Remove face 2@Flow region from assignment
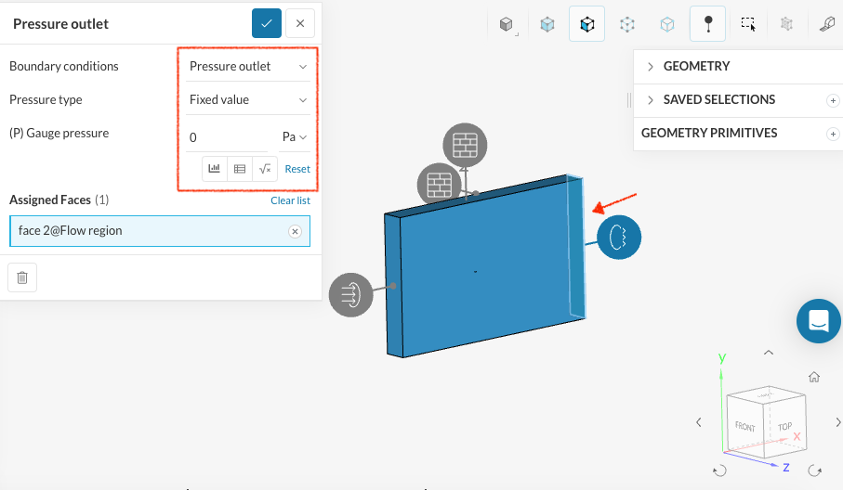This screenshot has height=490, width=843. [x=295, y=231]
